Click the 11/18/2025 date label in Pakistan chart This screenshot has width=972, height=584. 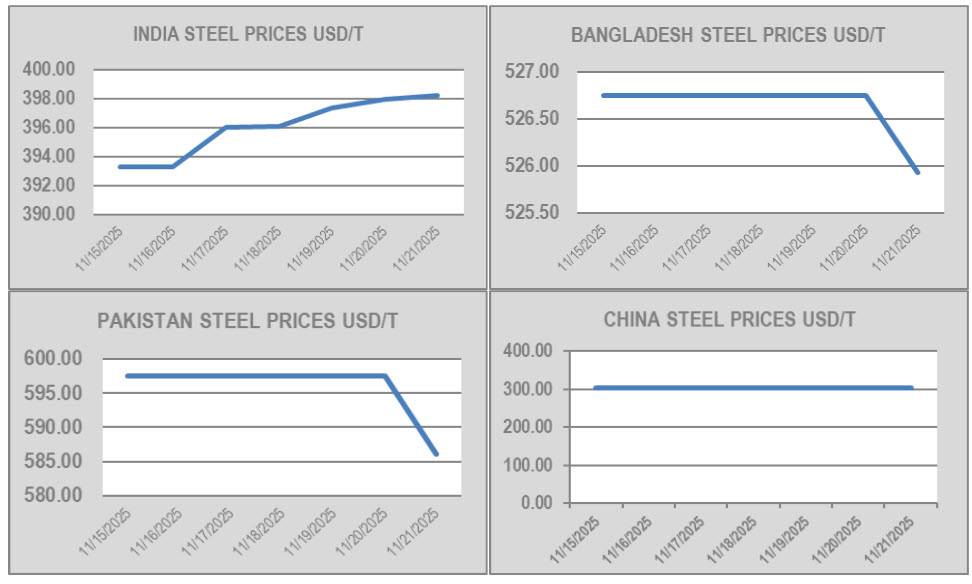[257, 532]
